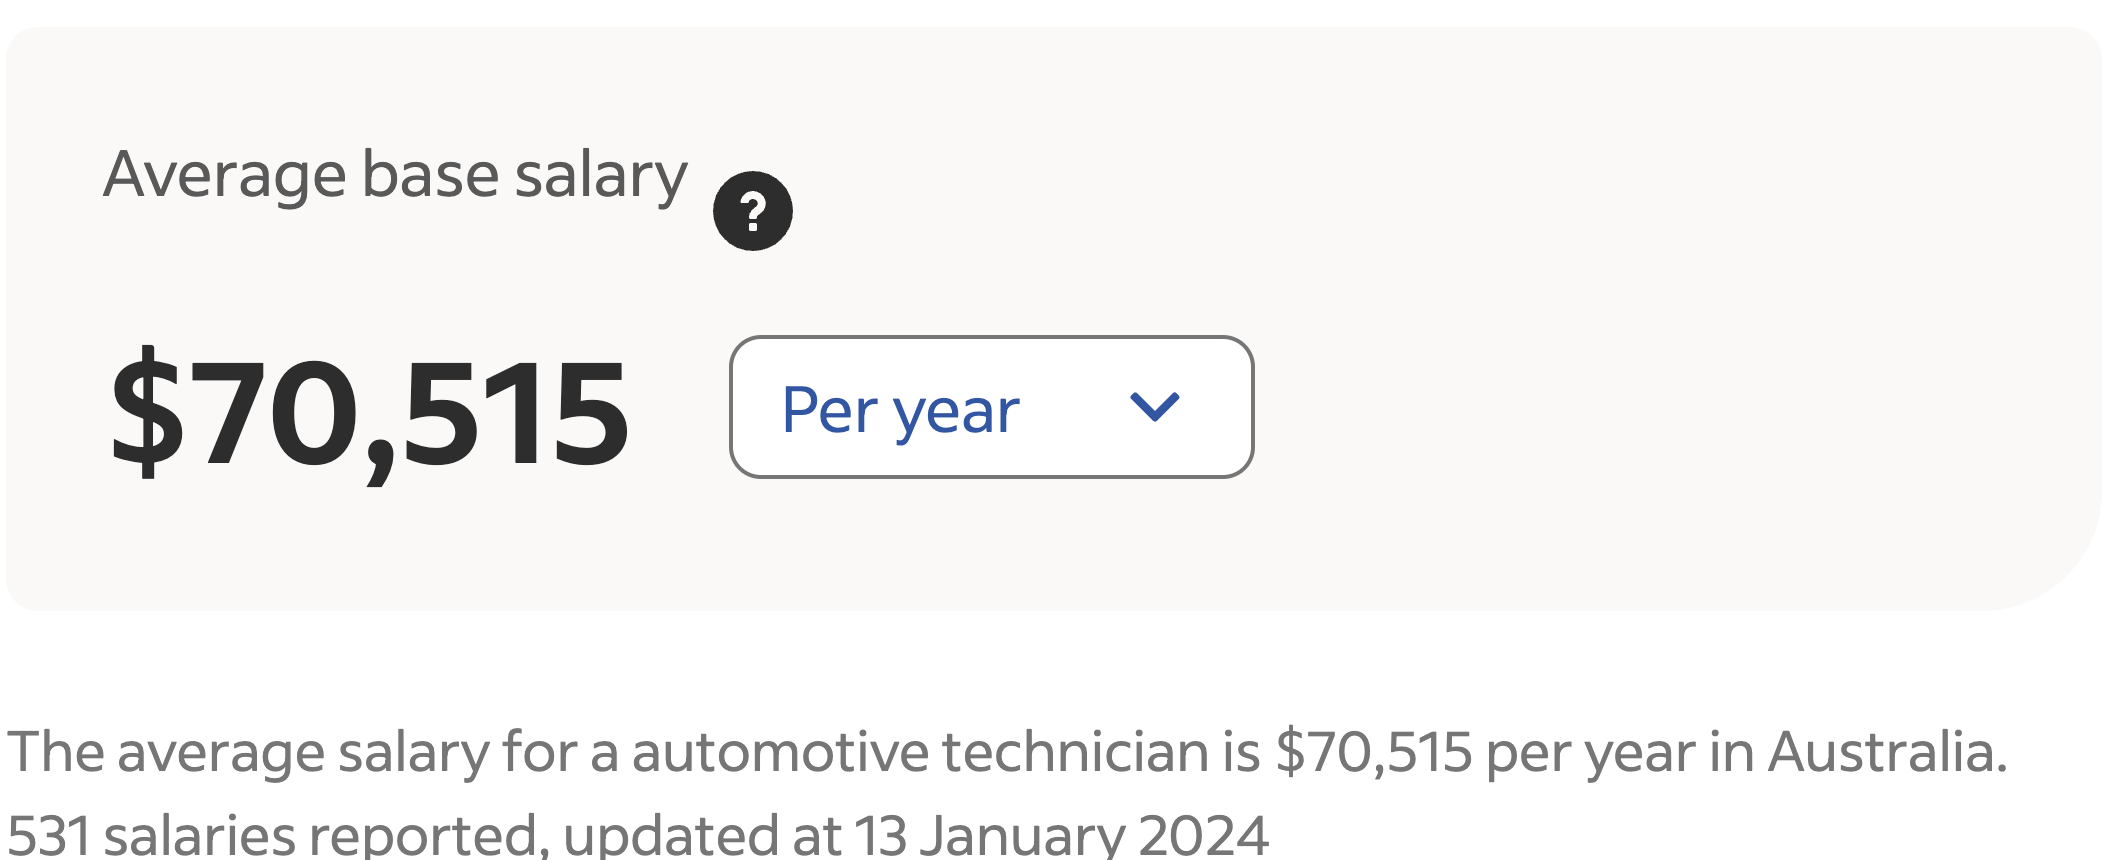Click the number 531 in the report line
This screenshot has height=860, width=2102.
(x=48, y=834)
